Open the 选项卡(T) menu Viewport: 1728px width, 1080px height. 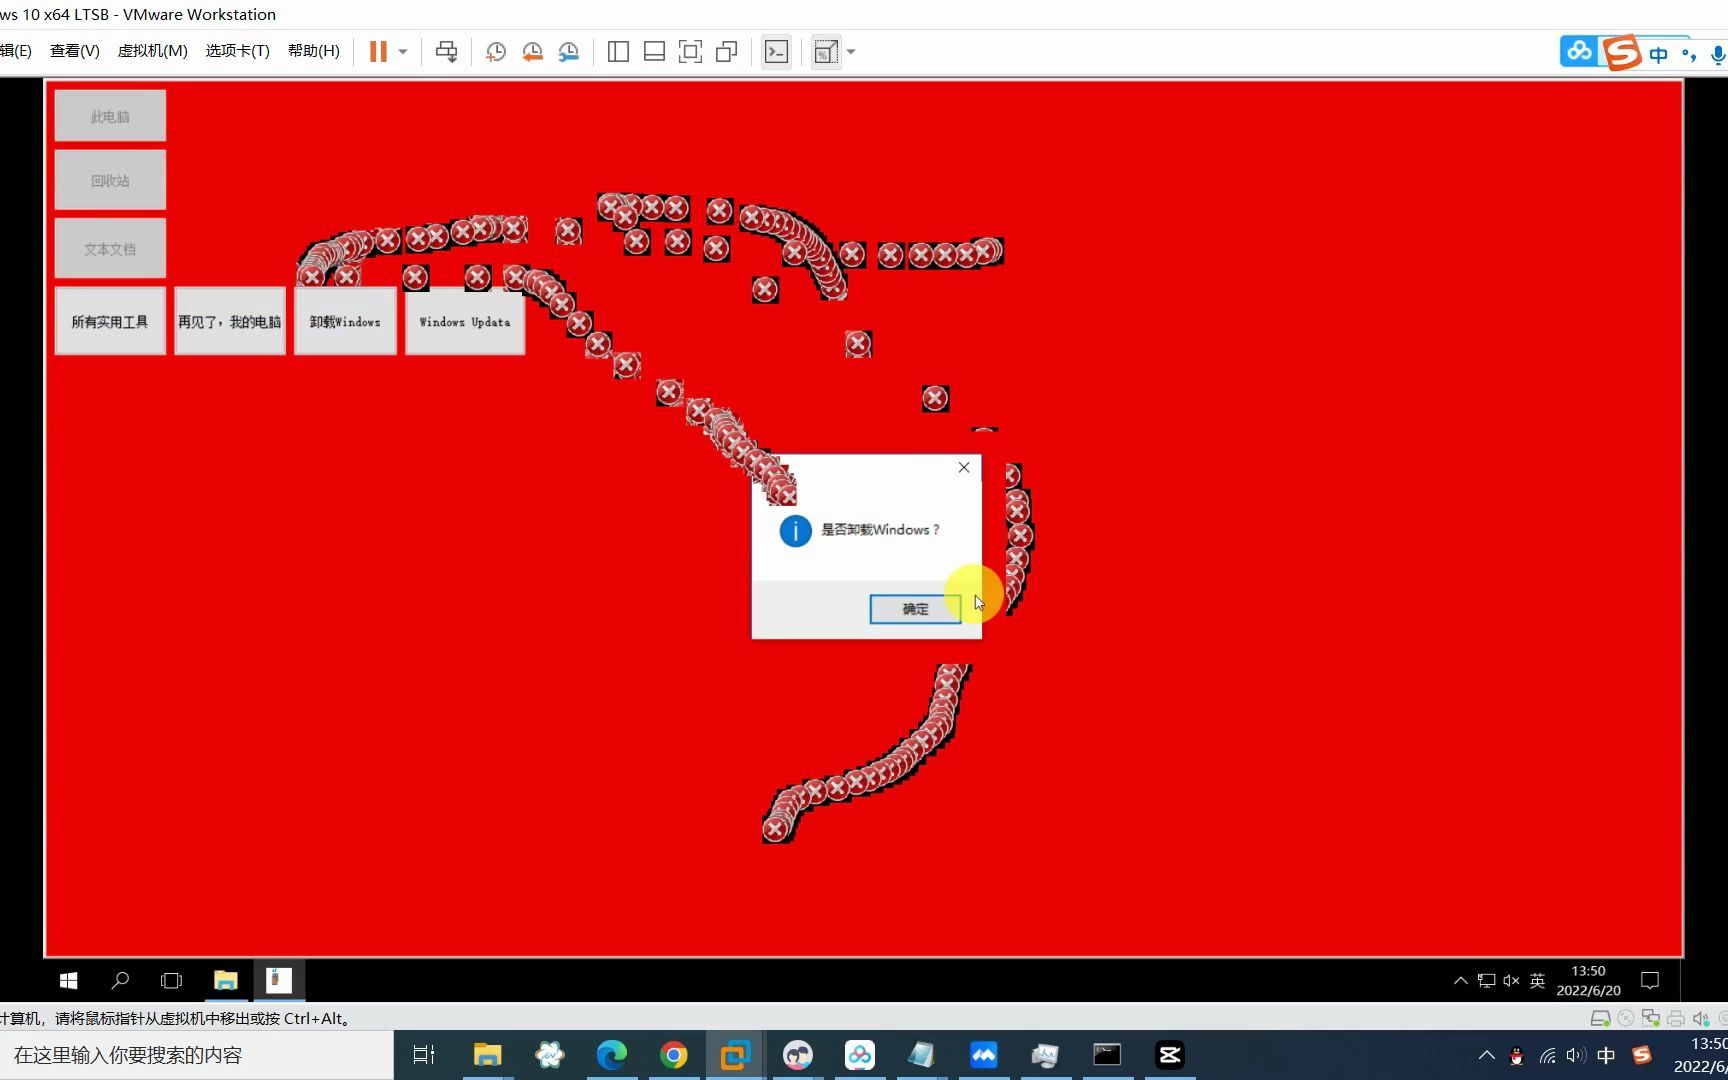tap(237, 50)
